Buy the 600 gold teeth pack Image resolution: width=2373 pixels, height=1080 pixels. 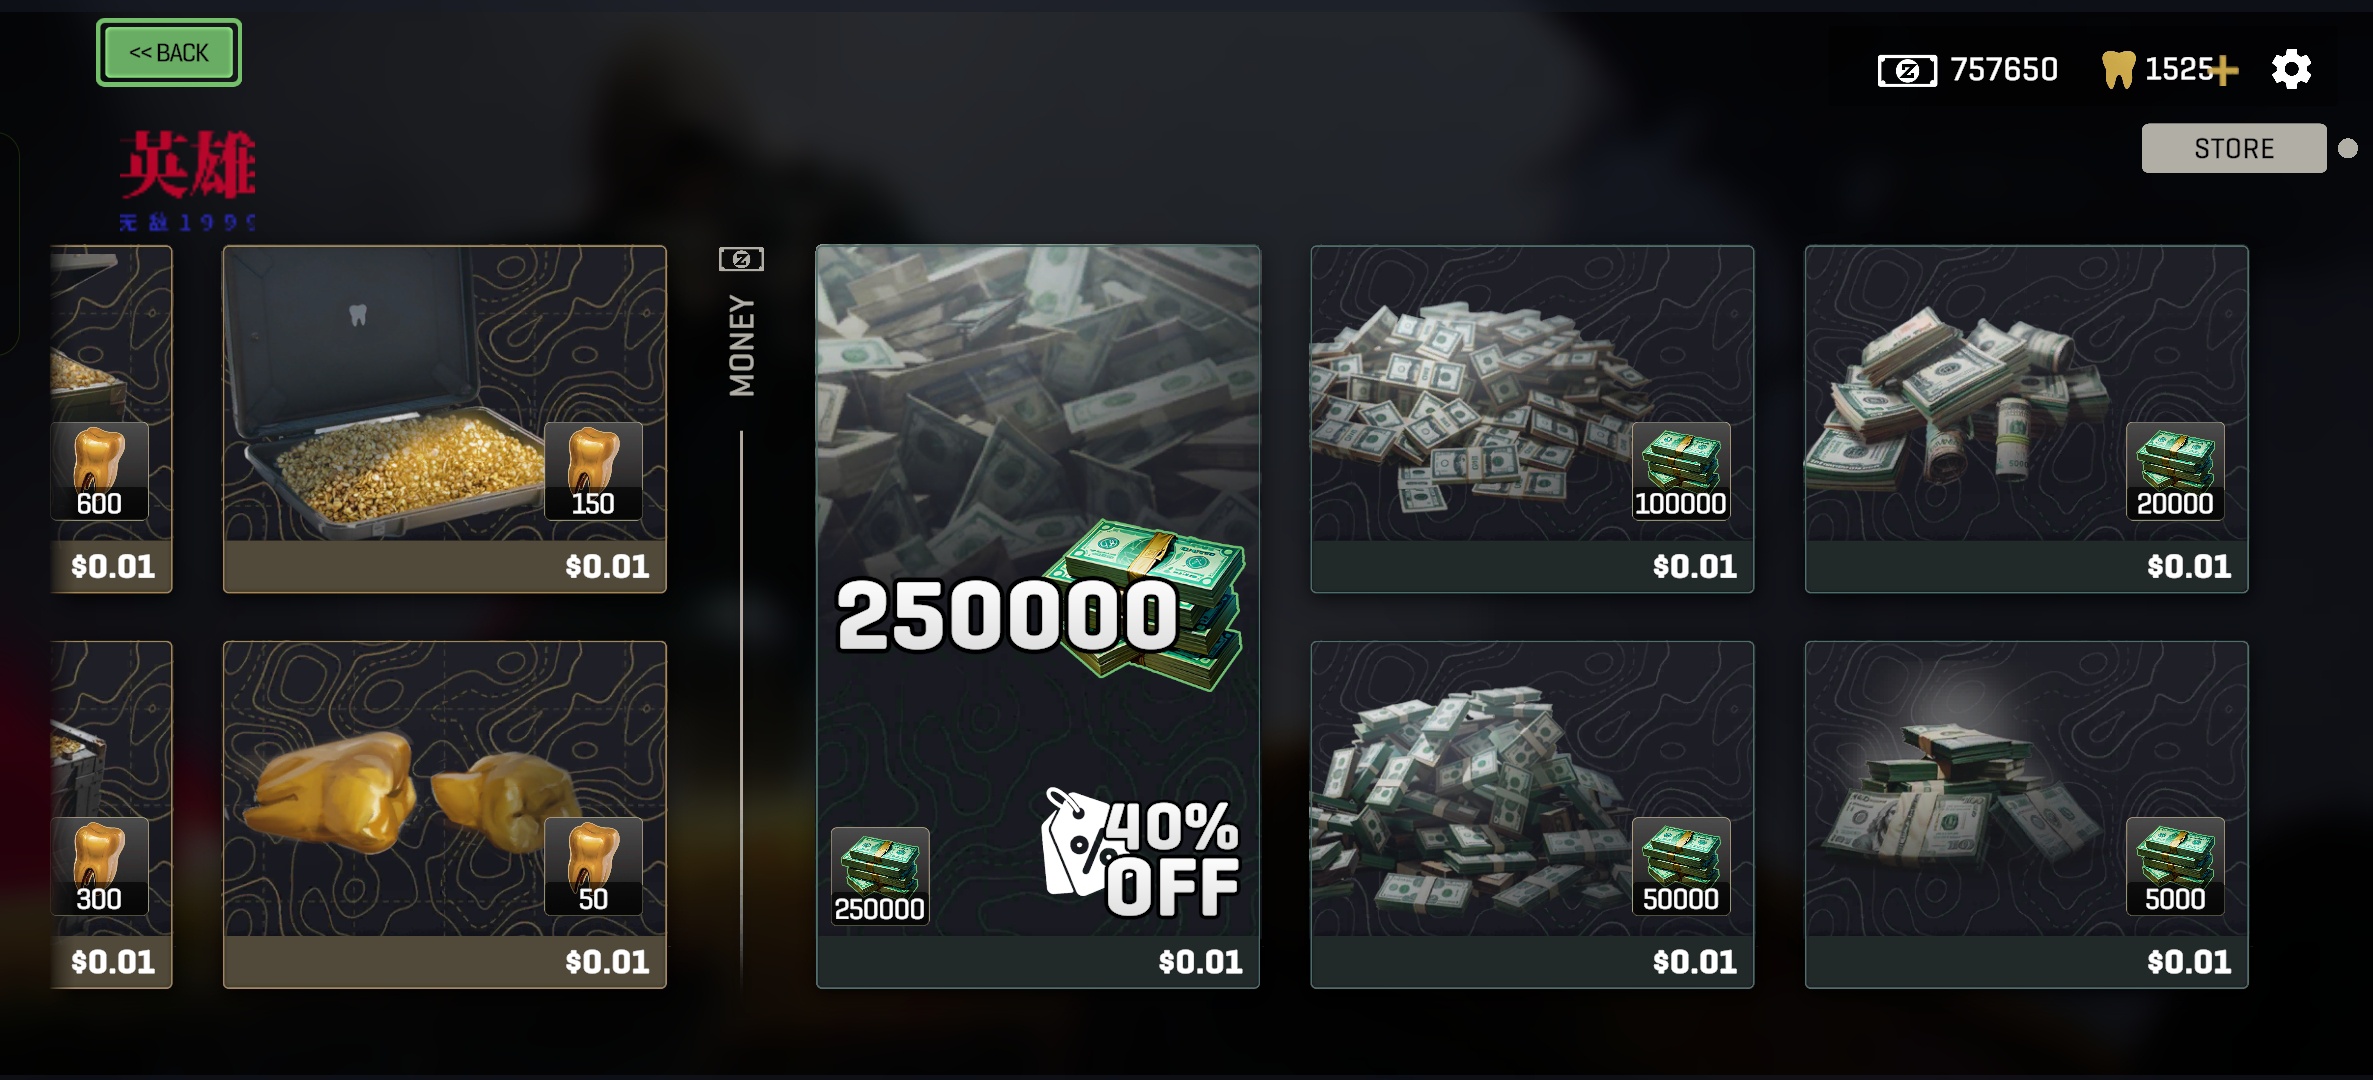[111, 419]
